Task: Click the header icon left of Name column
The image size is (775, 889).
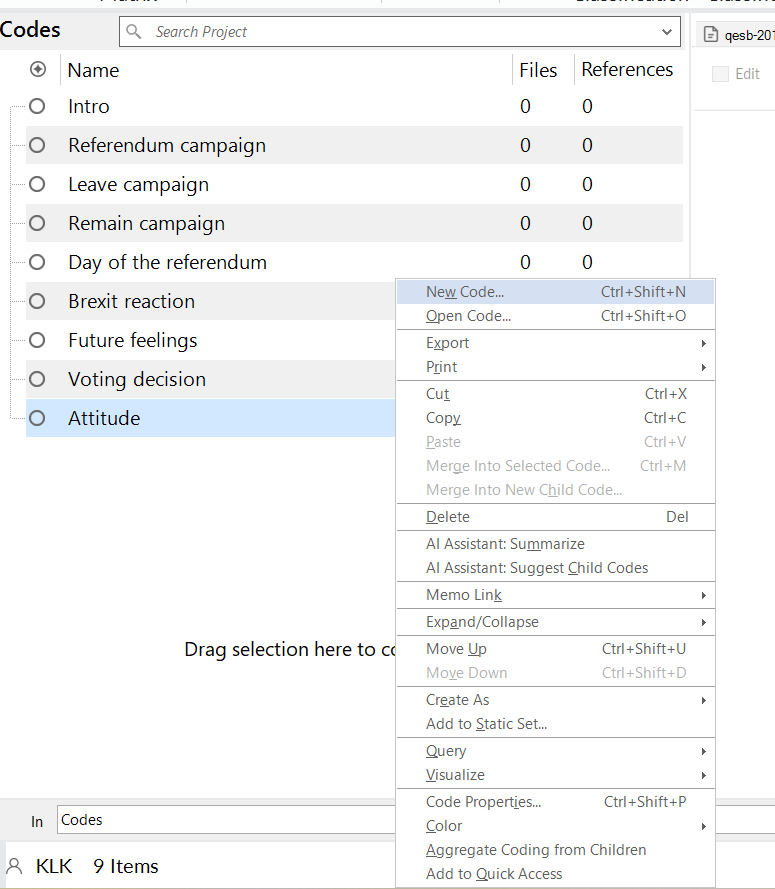Action: coord(38,70)
